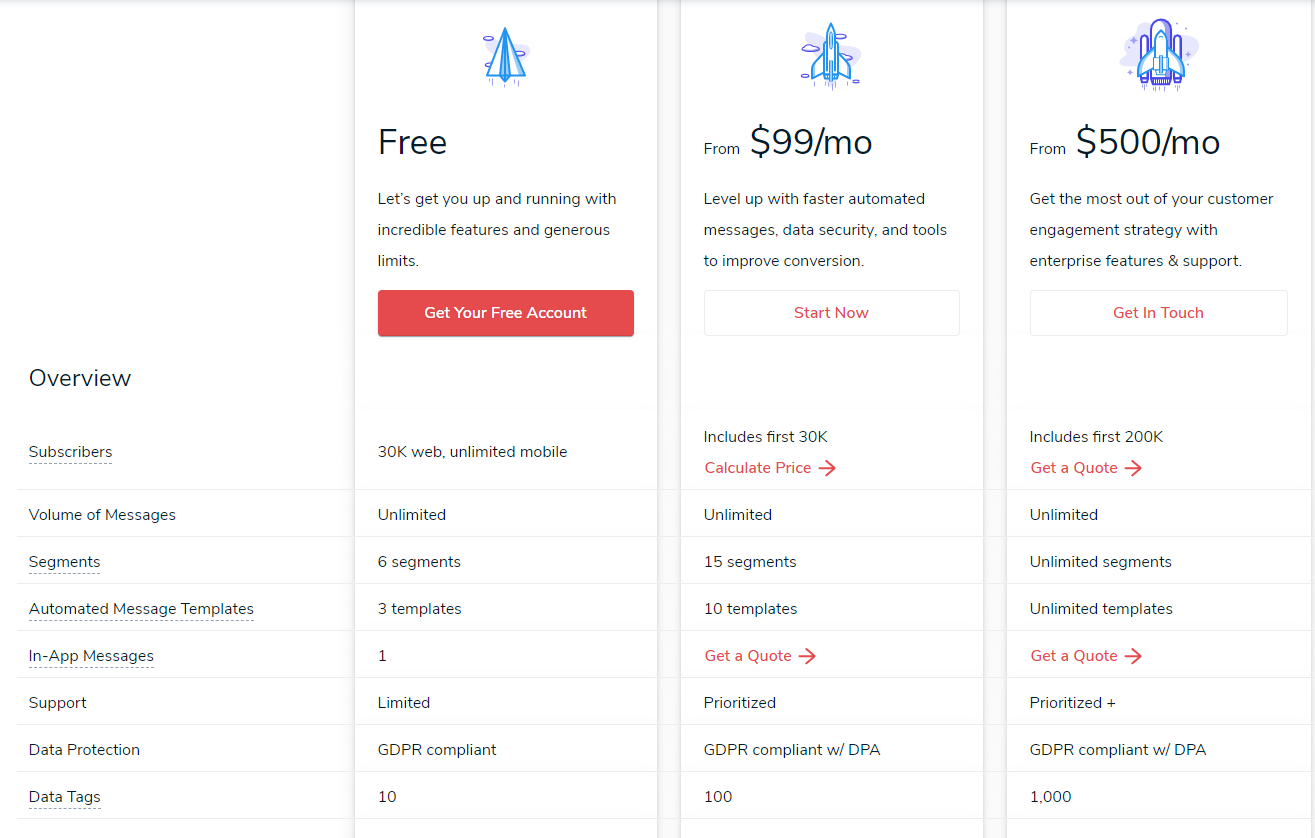
Task: Open Get a Quote under $500 plan Subscribers
Action: (x=1074, y=468)
